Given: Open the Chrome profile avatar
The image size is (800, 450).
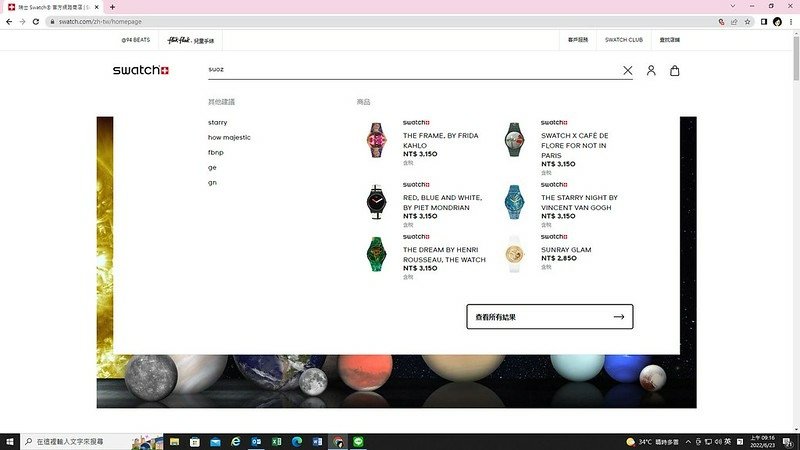Looking at the screenshot, I should point(777,21).
